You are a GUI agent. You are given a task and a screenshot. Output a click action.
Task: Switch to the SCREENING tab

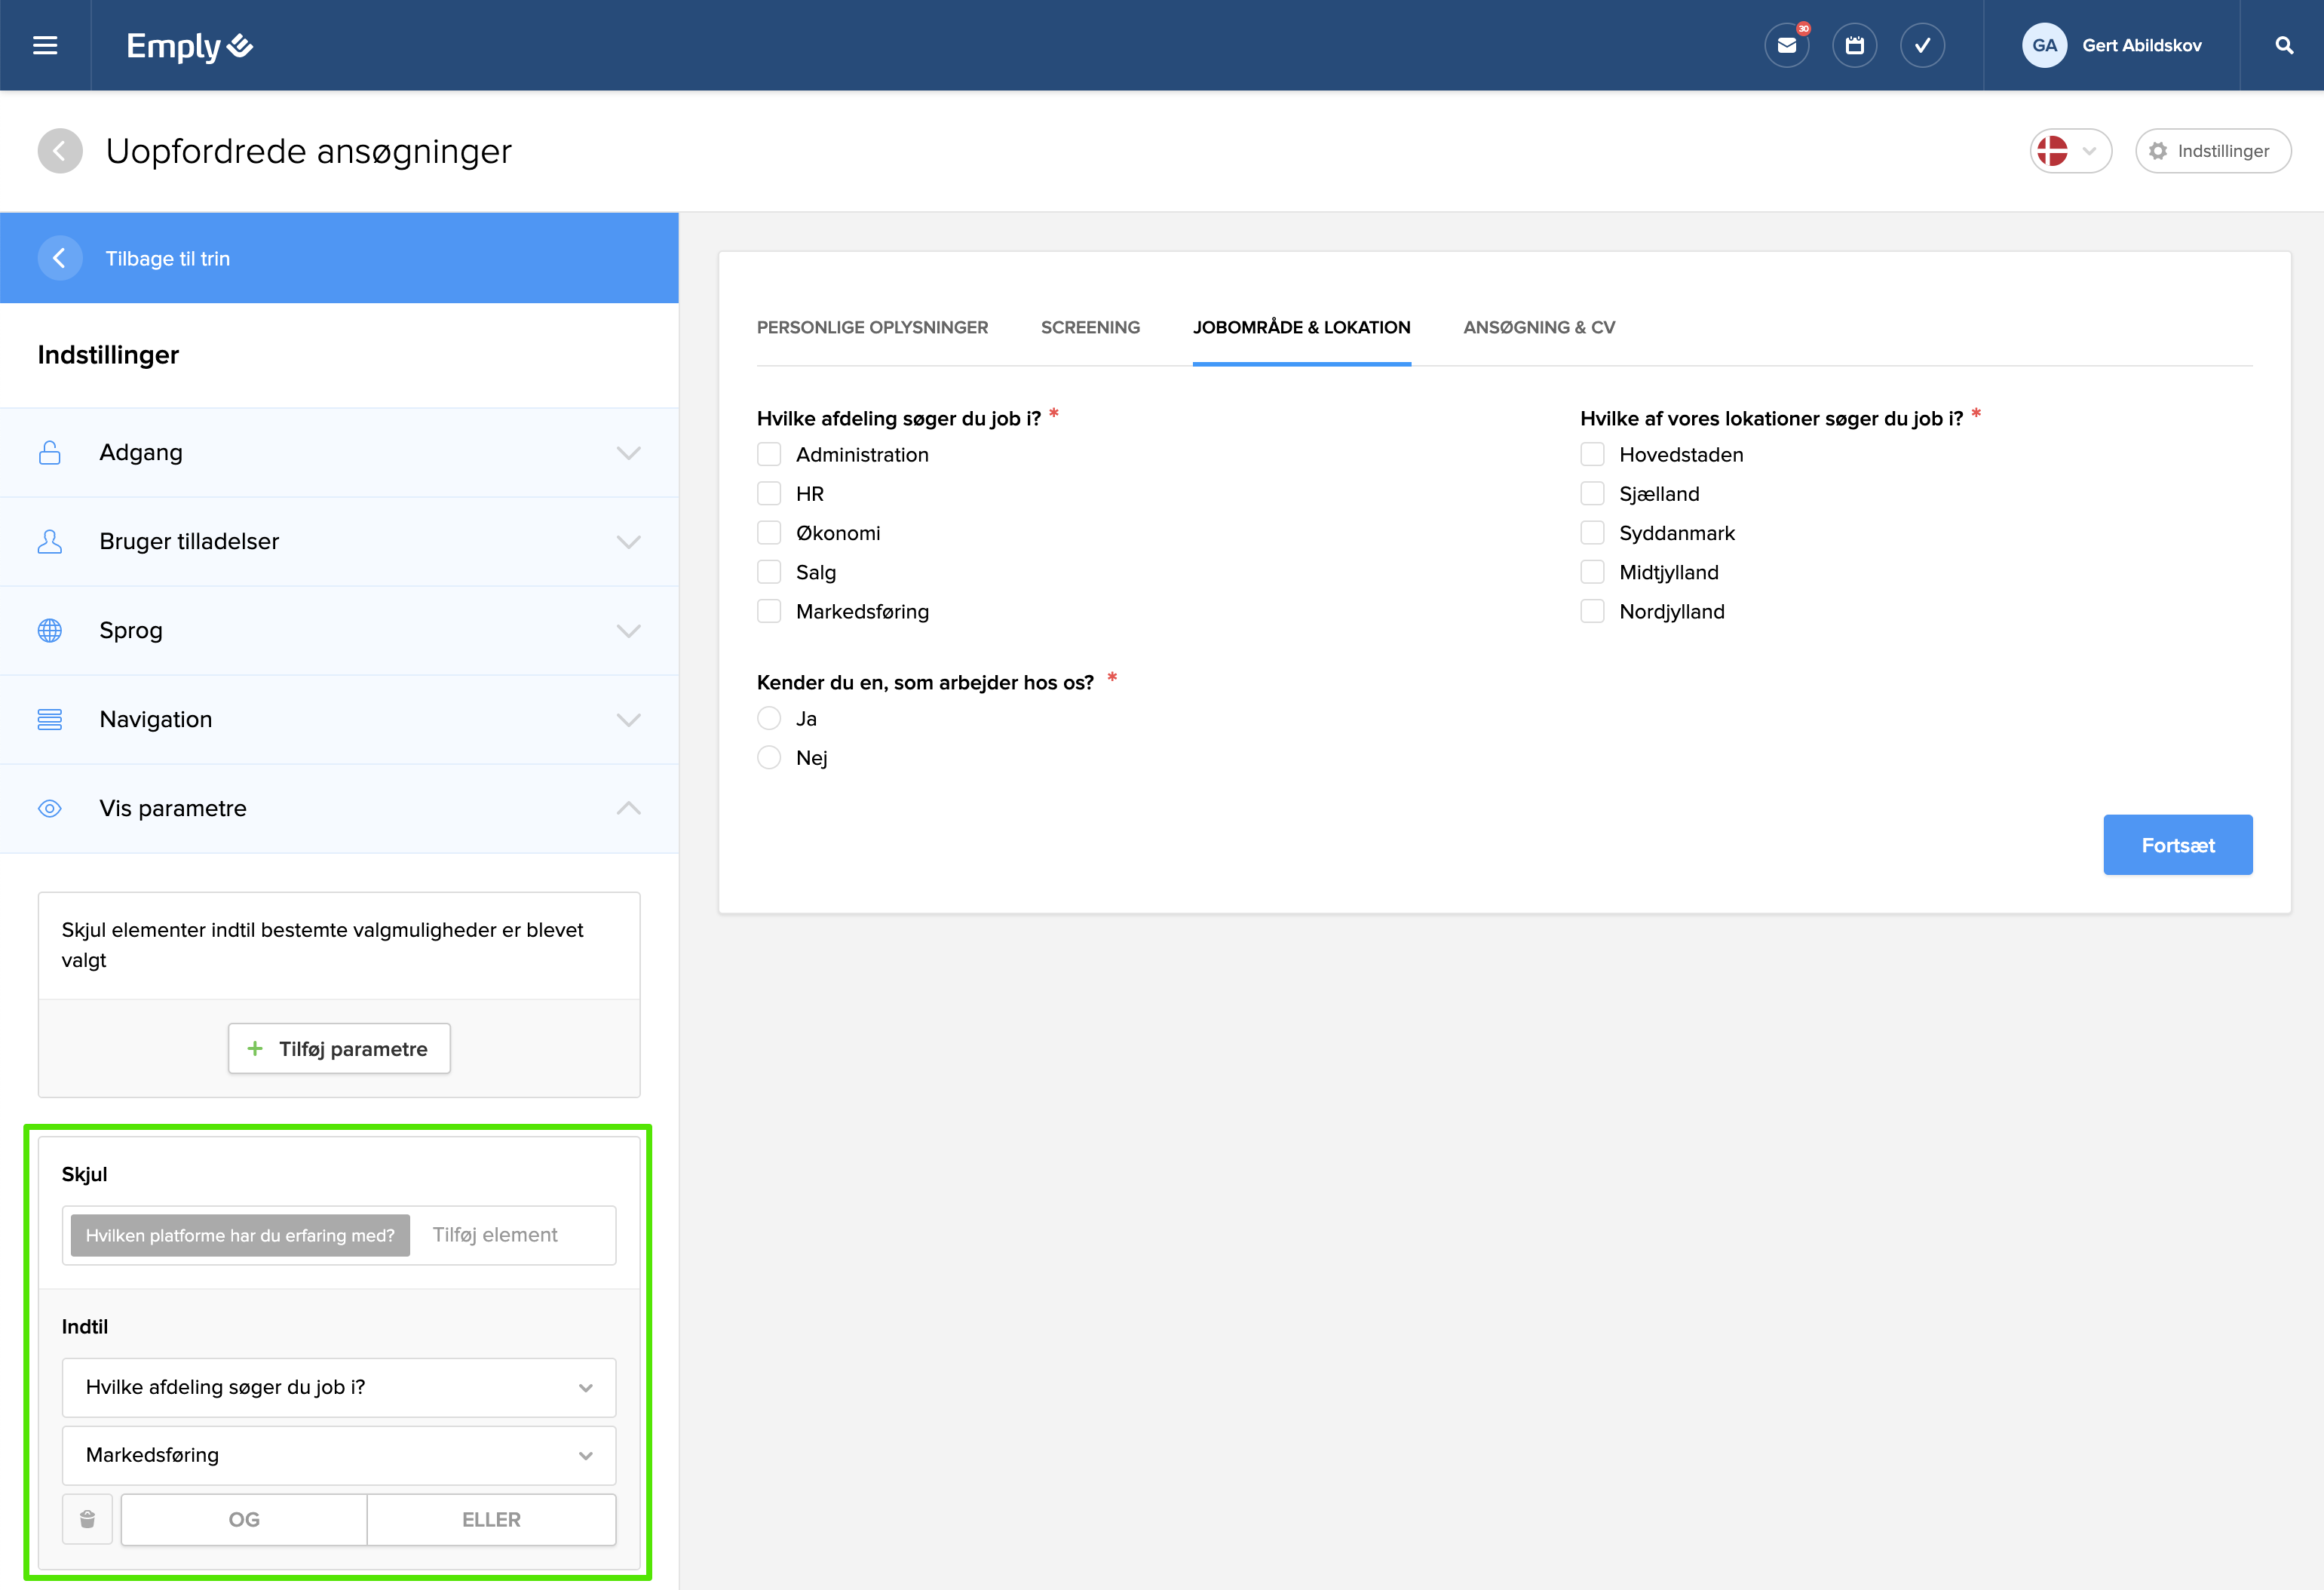1090,328
